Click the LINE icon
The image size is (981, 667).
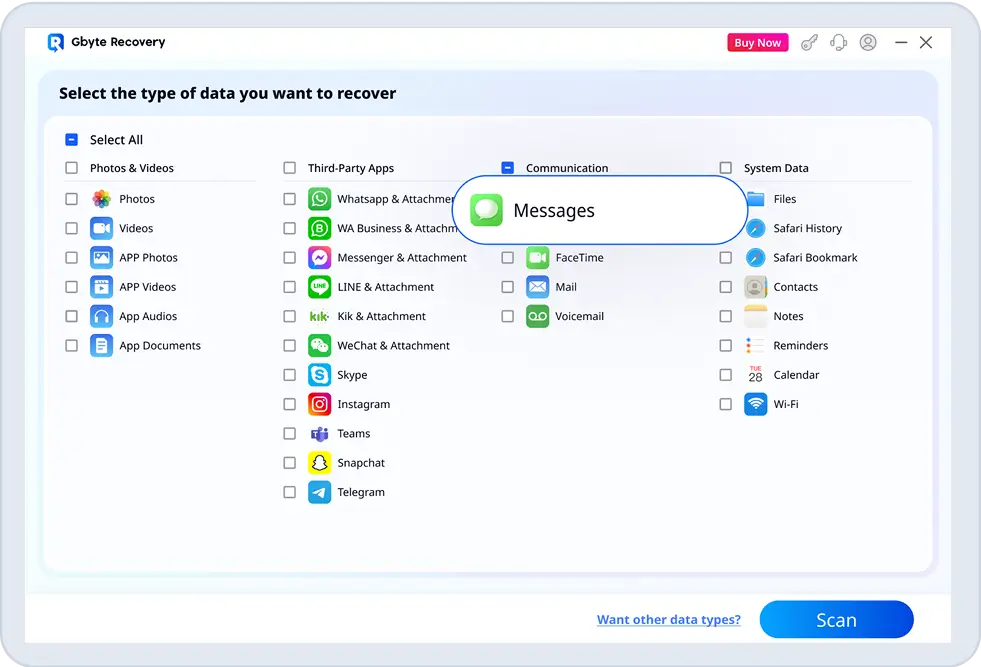point(320,287)
